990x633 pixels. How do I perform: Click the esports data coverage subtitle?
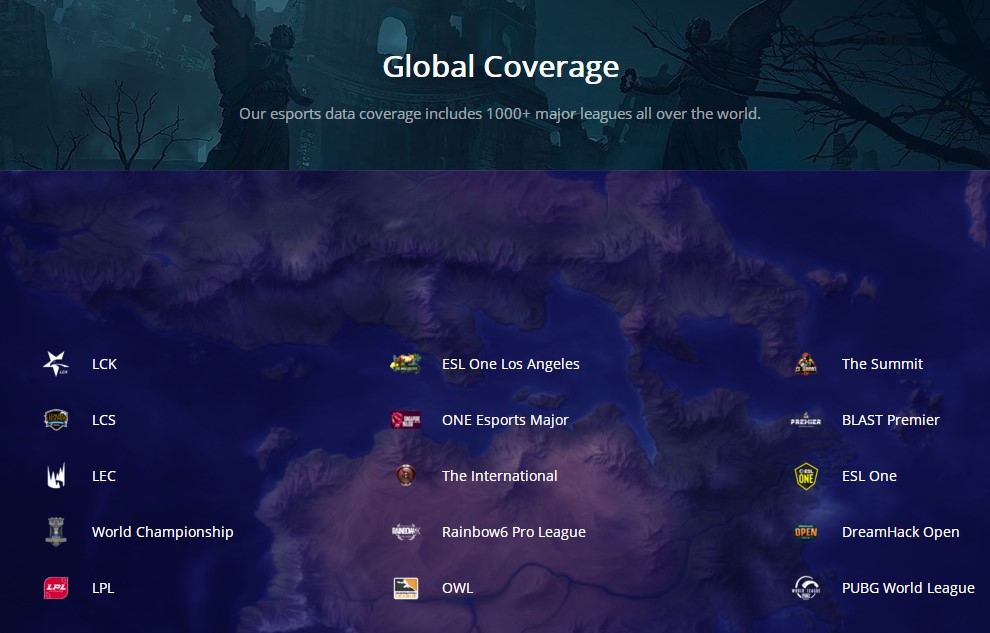click(x=499, y=114)
